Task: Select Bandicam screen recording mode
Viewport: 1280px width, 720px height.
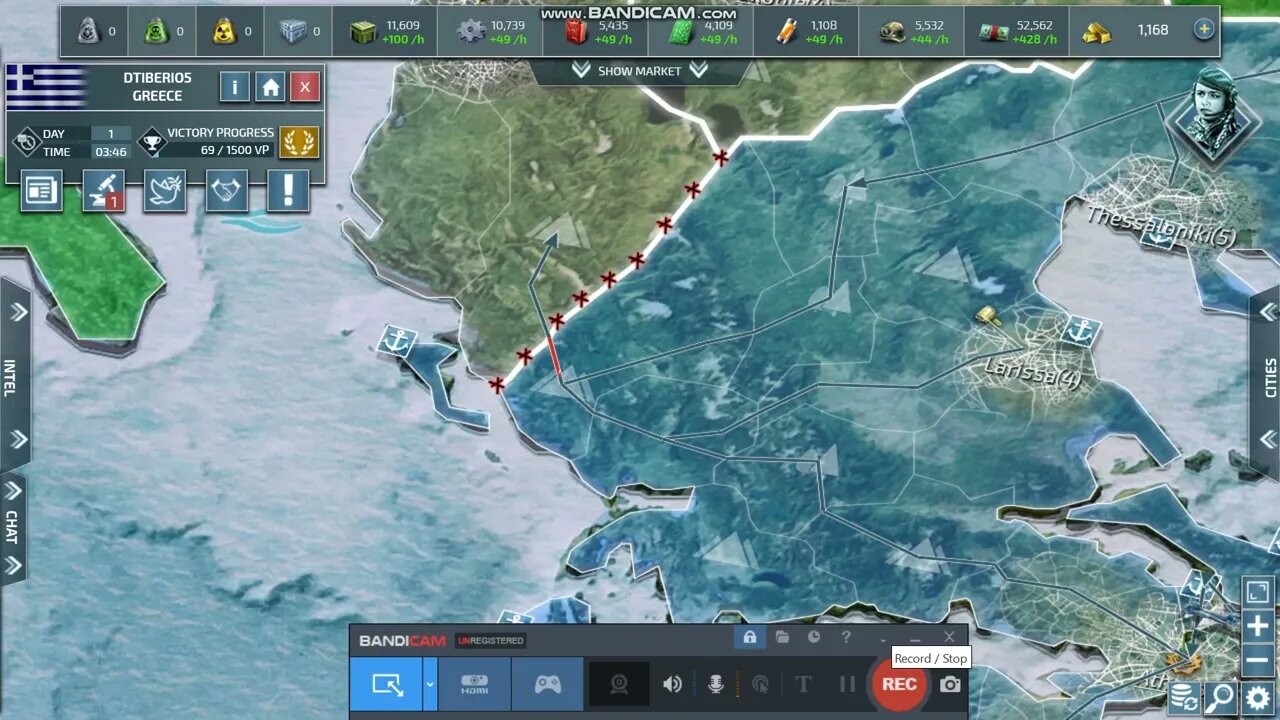Action: click(x=386, y=685)
